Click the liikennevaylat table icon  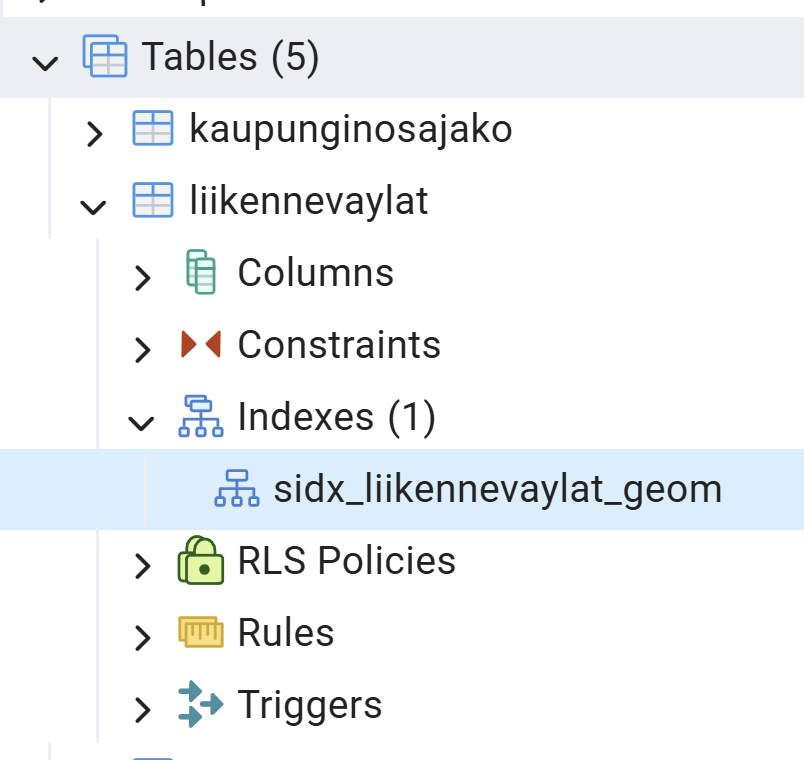153,201
